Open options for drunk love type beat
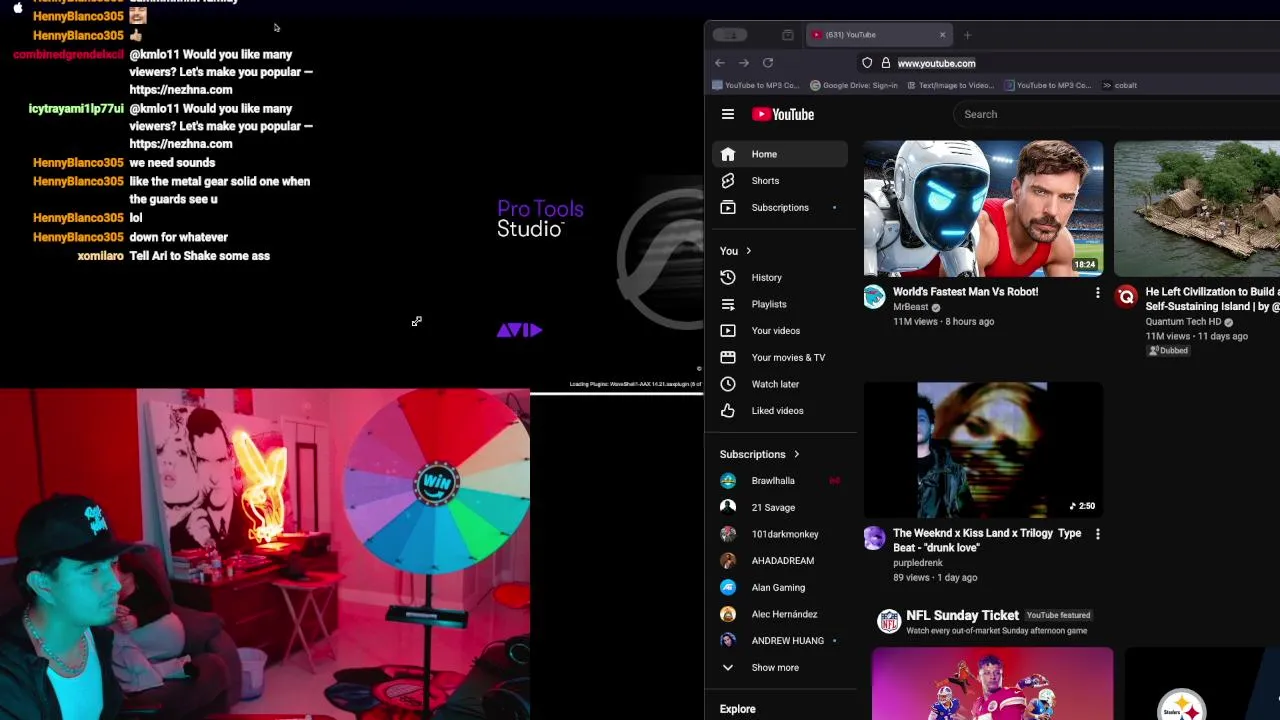This screenshot has width=1280, height=720. click(1097, 535)
